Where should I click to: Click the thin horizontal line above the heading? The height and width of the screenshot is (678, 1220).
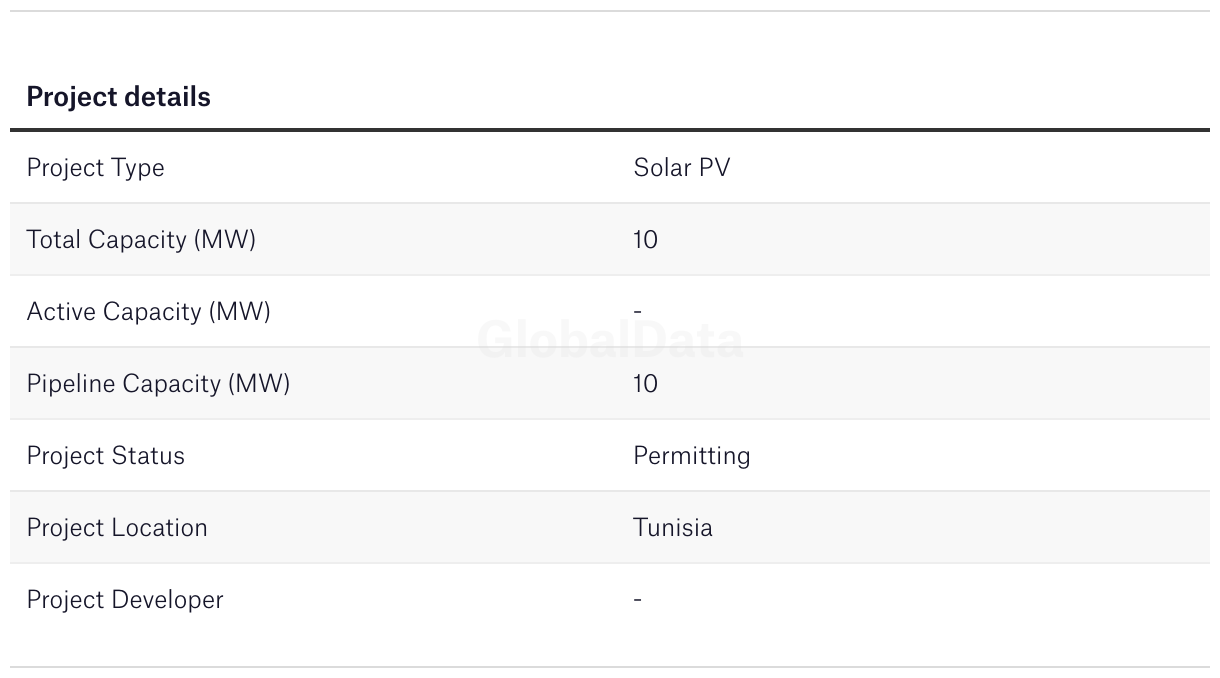pos(610,11)
